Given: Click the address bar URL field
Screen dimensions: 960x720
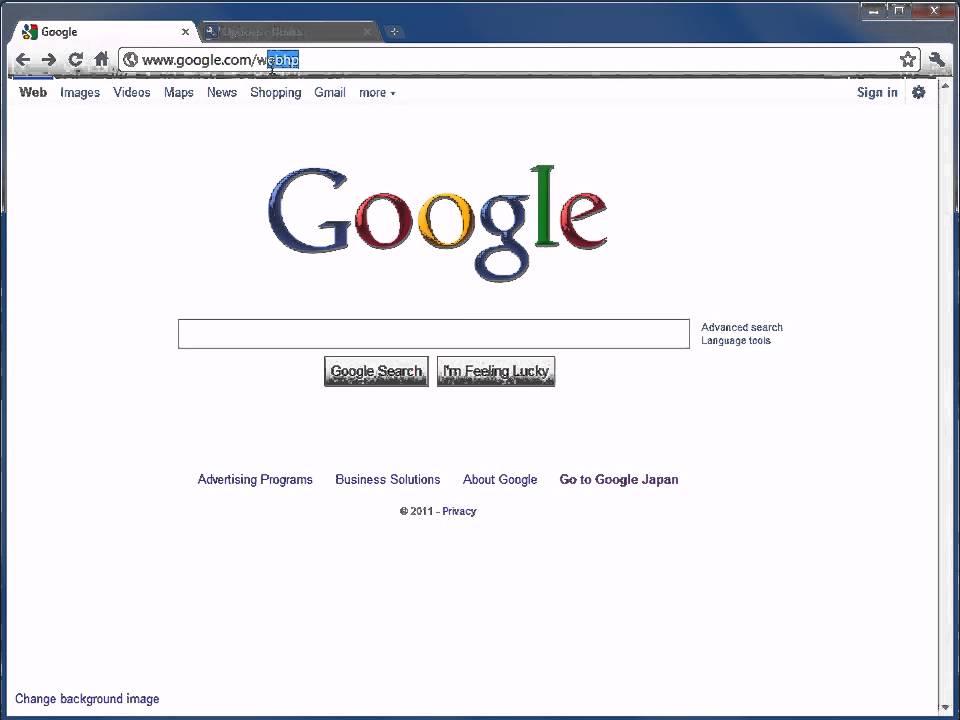Looking at the screenshot, I should [517, 59].
